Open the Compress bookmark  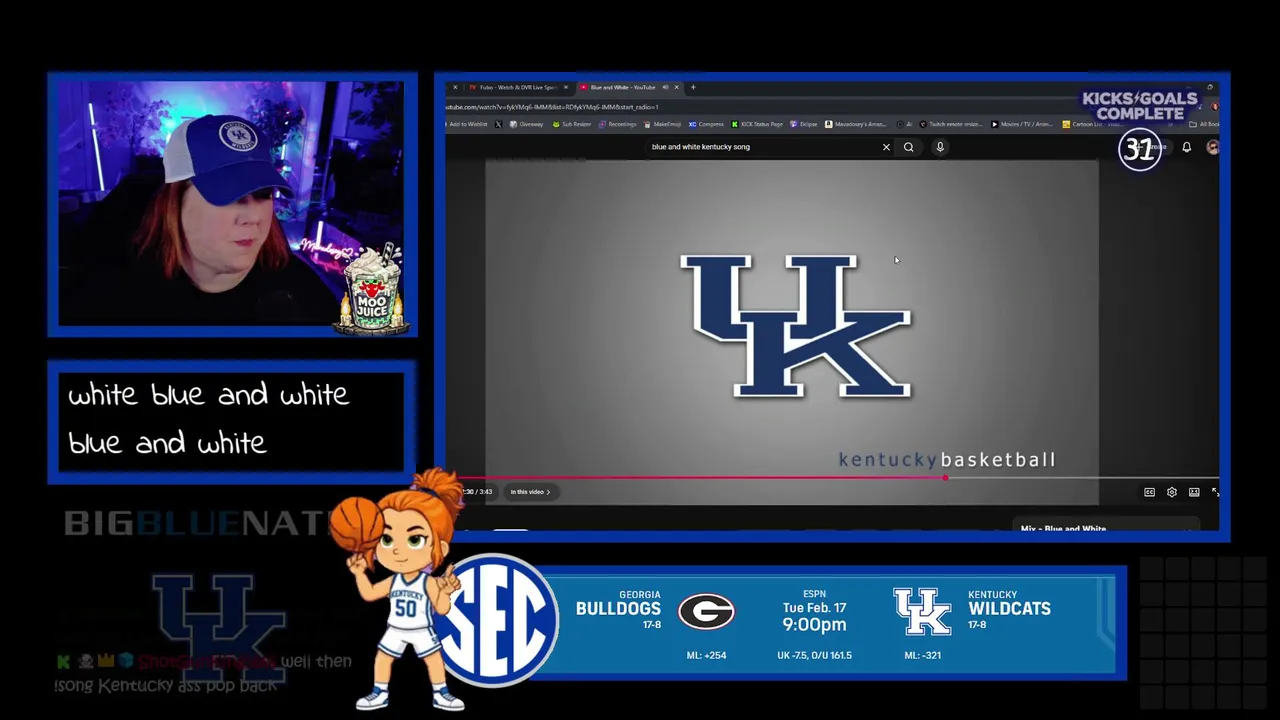706,124
